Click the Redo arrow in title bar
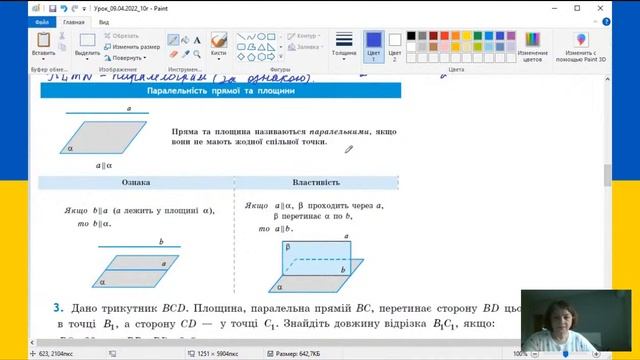This screenshot has width=640, height=360. click(x=74, y=8)
